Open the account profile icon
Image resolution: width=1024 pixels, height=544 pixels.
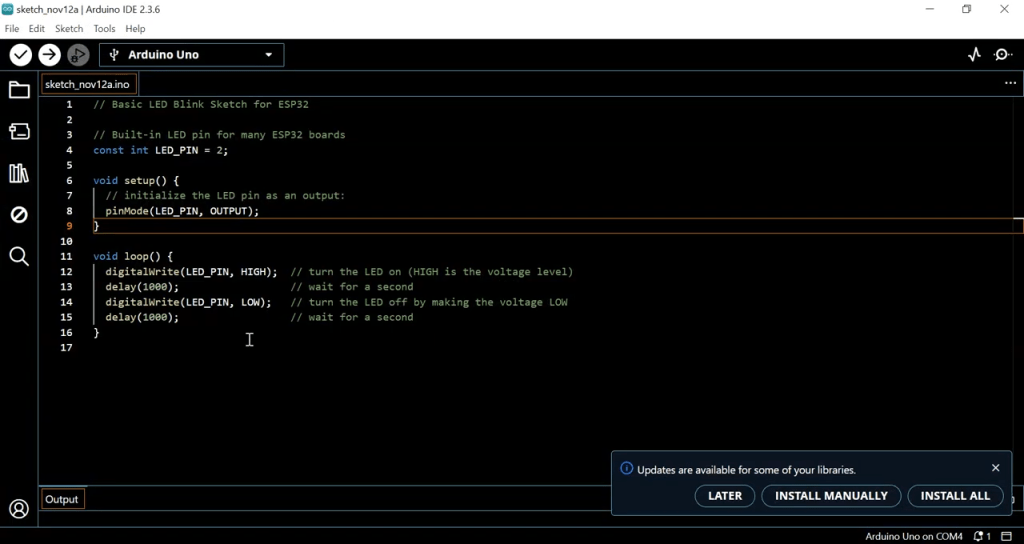tap(19, 509)
